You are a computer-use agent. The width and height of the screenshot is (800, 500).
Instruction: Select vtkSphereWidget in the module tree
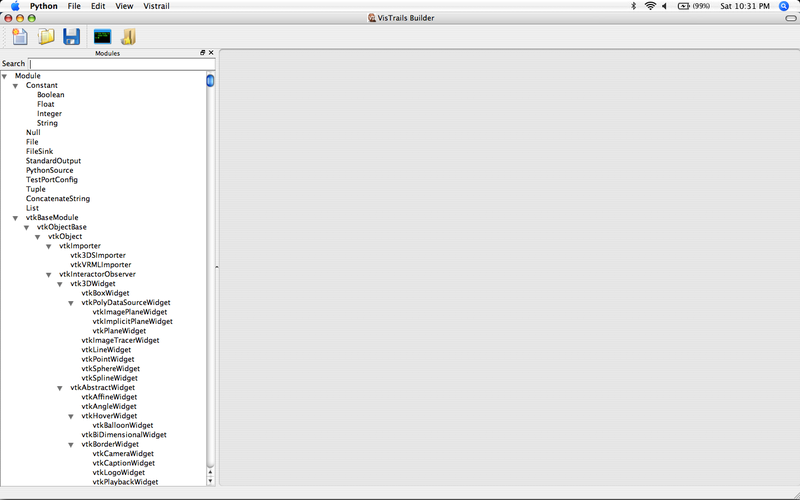[110, 369]
